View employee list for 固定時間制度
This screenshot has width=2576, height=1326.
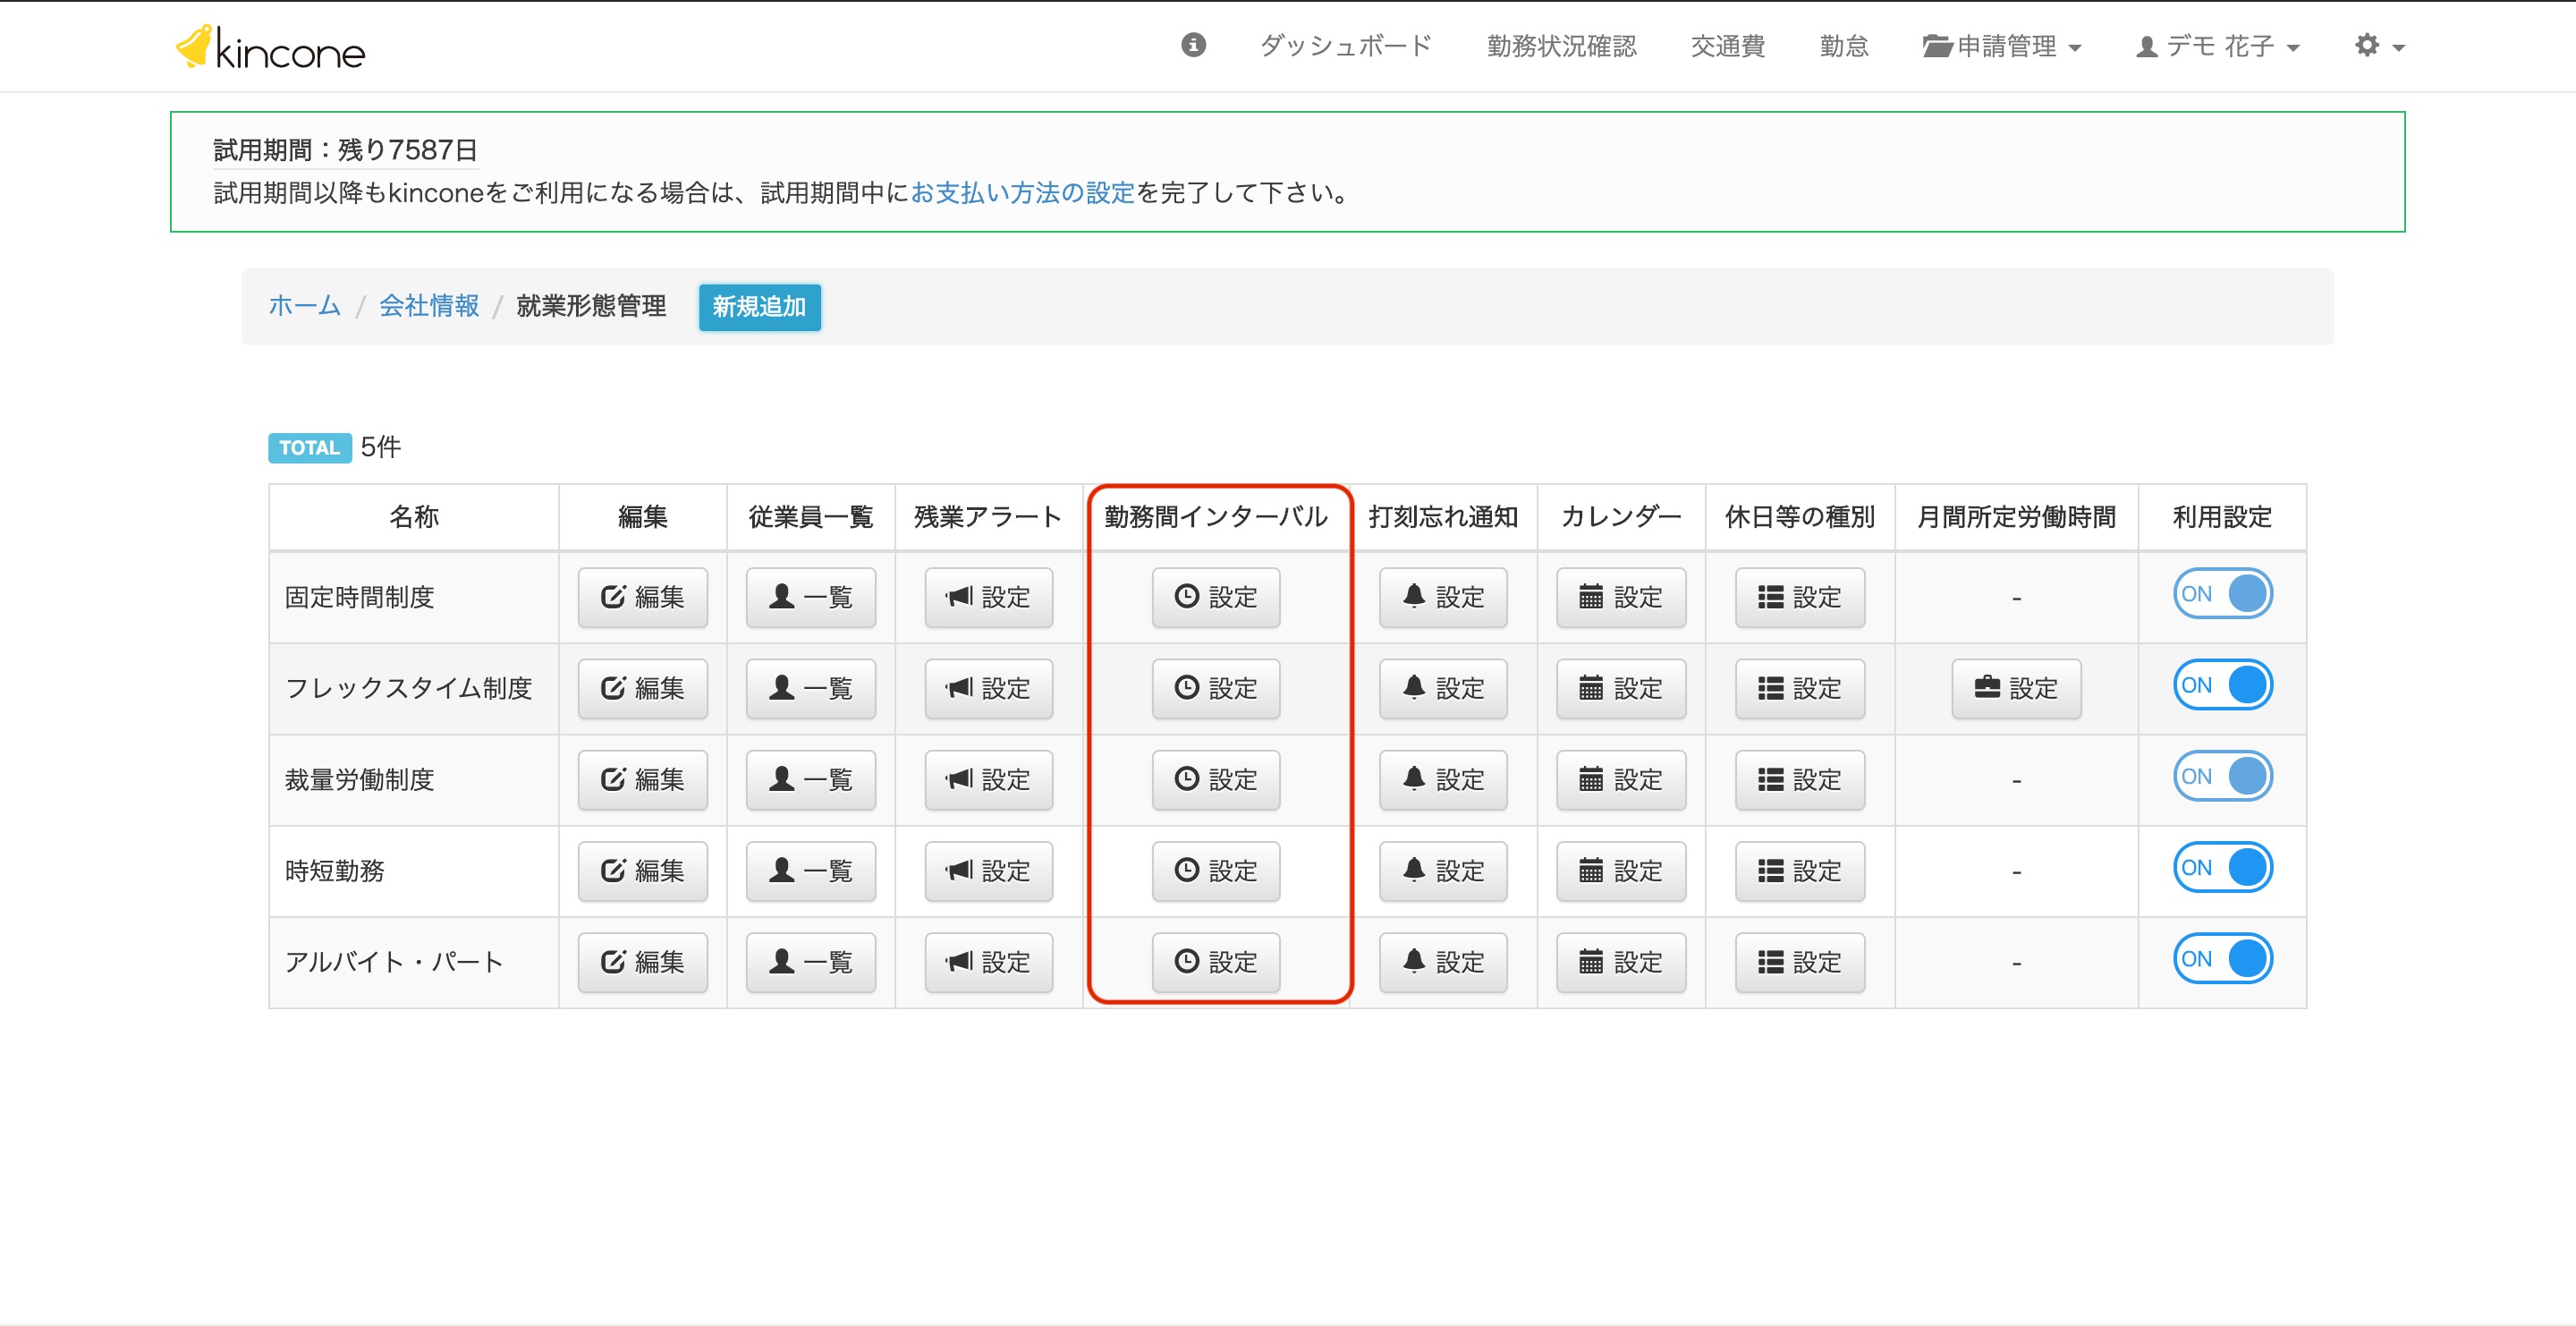[810, 597]
